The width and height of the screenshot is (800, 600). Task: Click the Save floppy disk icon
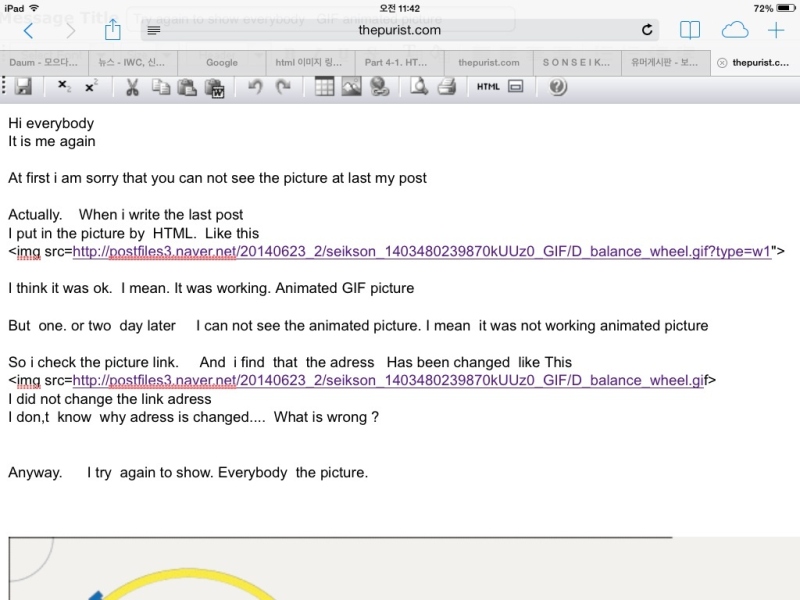[x=23, y=87]
